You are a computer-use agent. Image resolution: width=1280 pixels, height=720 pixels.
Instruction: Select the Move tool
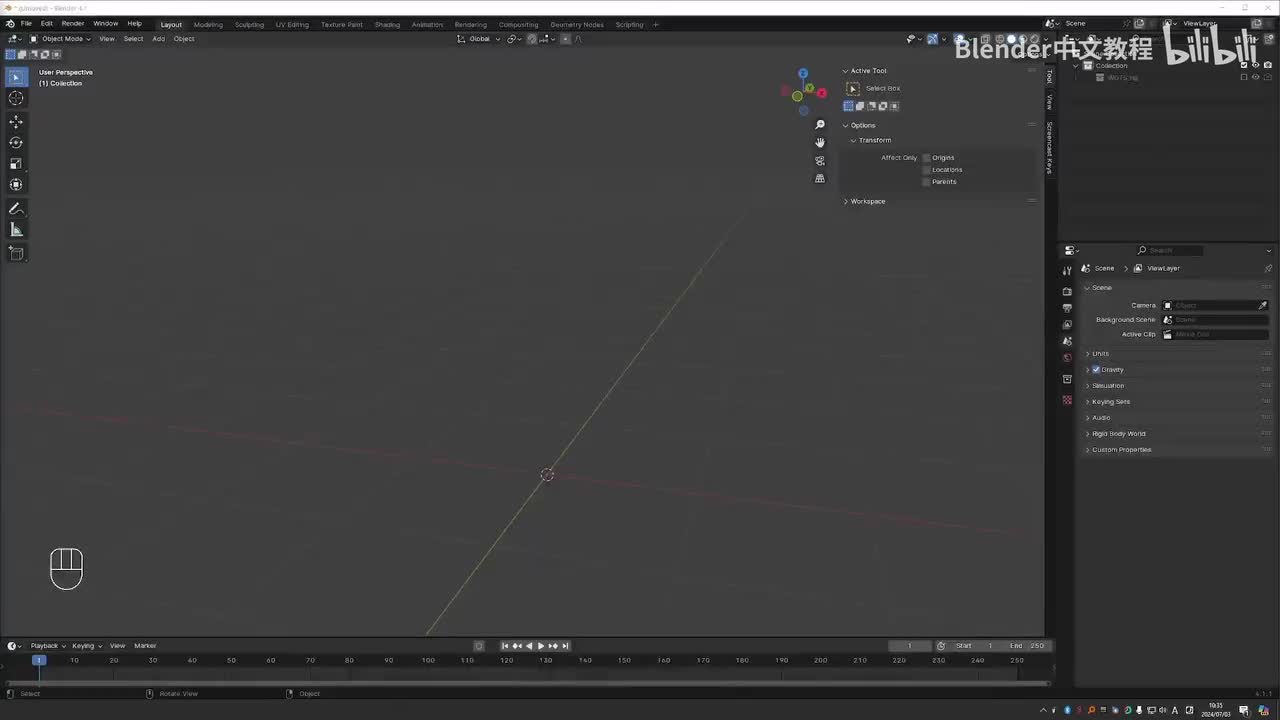[16, 122]
